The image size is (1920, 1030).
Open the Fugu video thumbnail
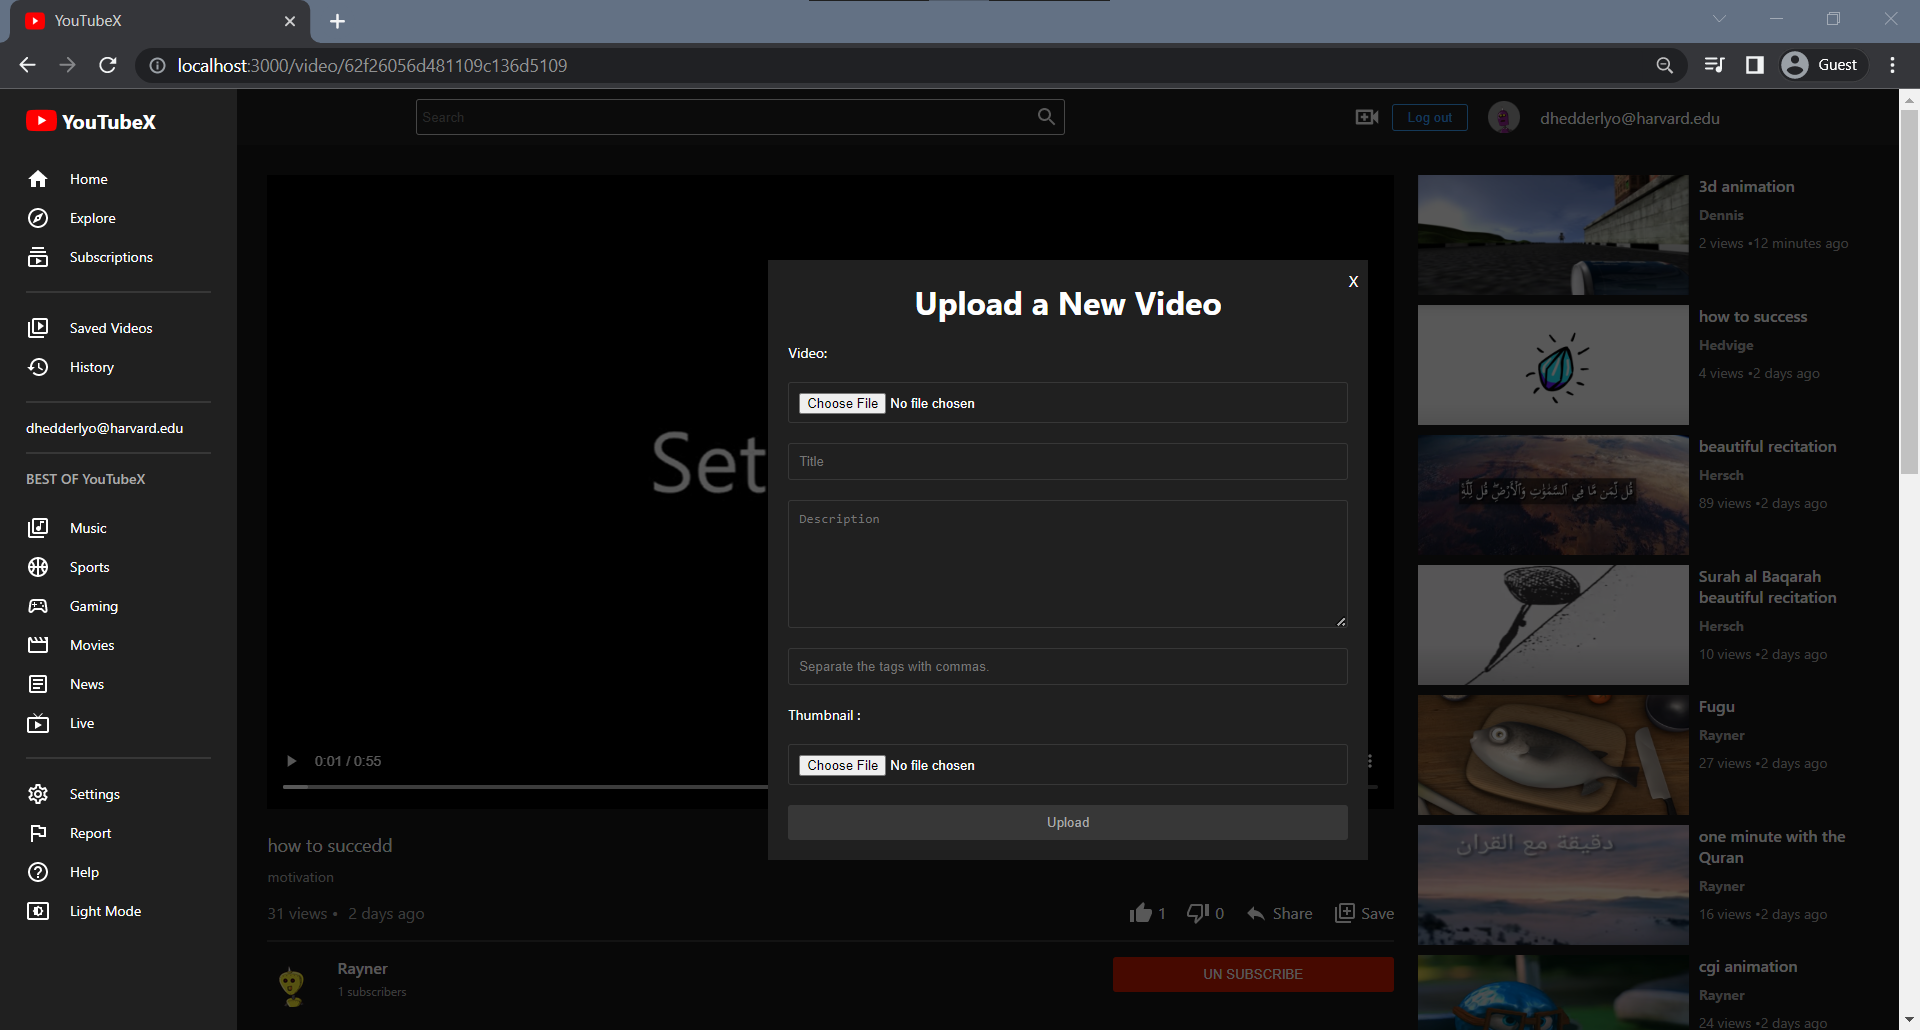coord(1553,755)
